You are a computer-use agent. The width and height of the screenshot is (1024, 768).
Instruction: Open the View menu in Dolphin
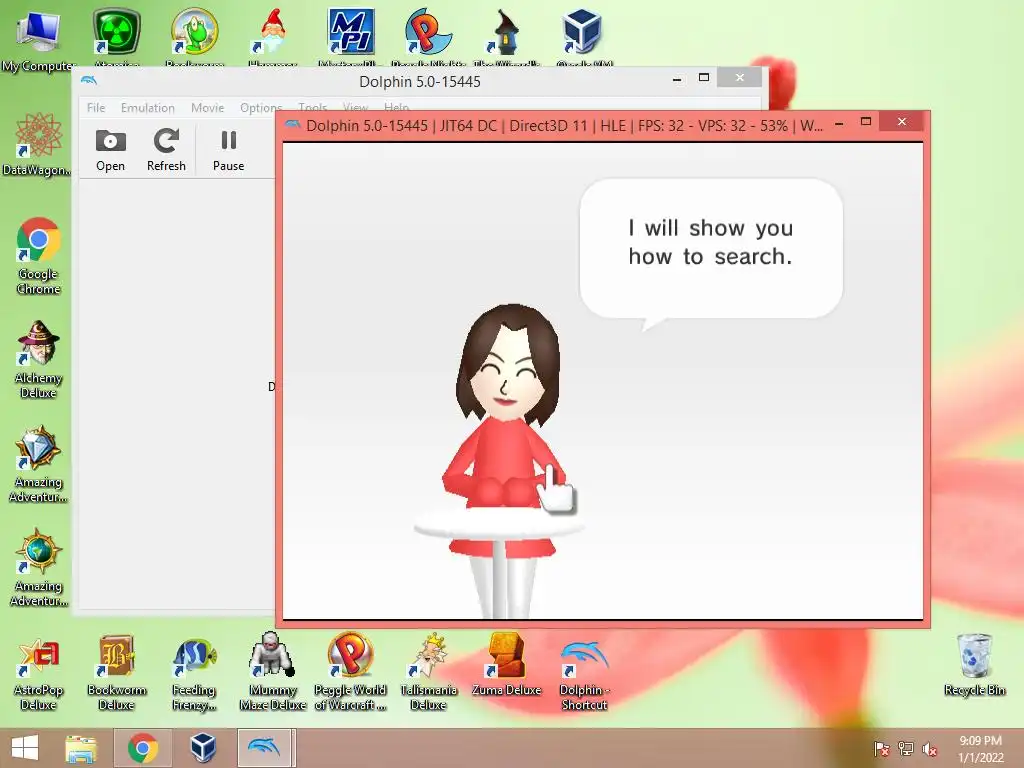pyautogui.click(x=355, y=106)
